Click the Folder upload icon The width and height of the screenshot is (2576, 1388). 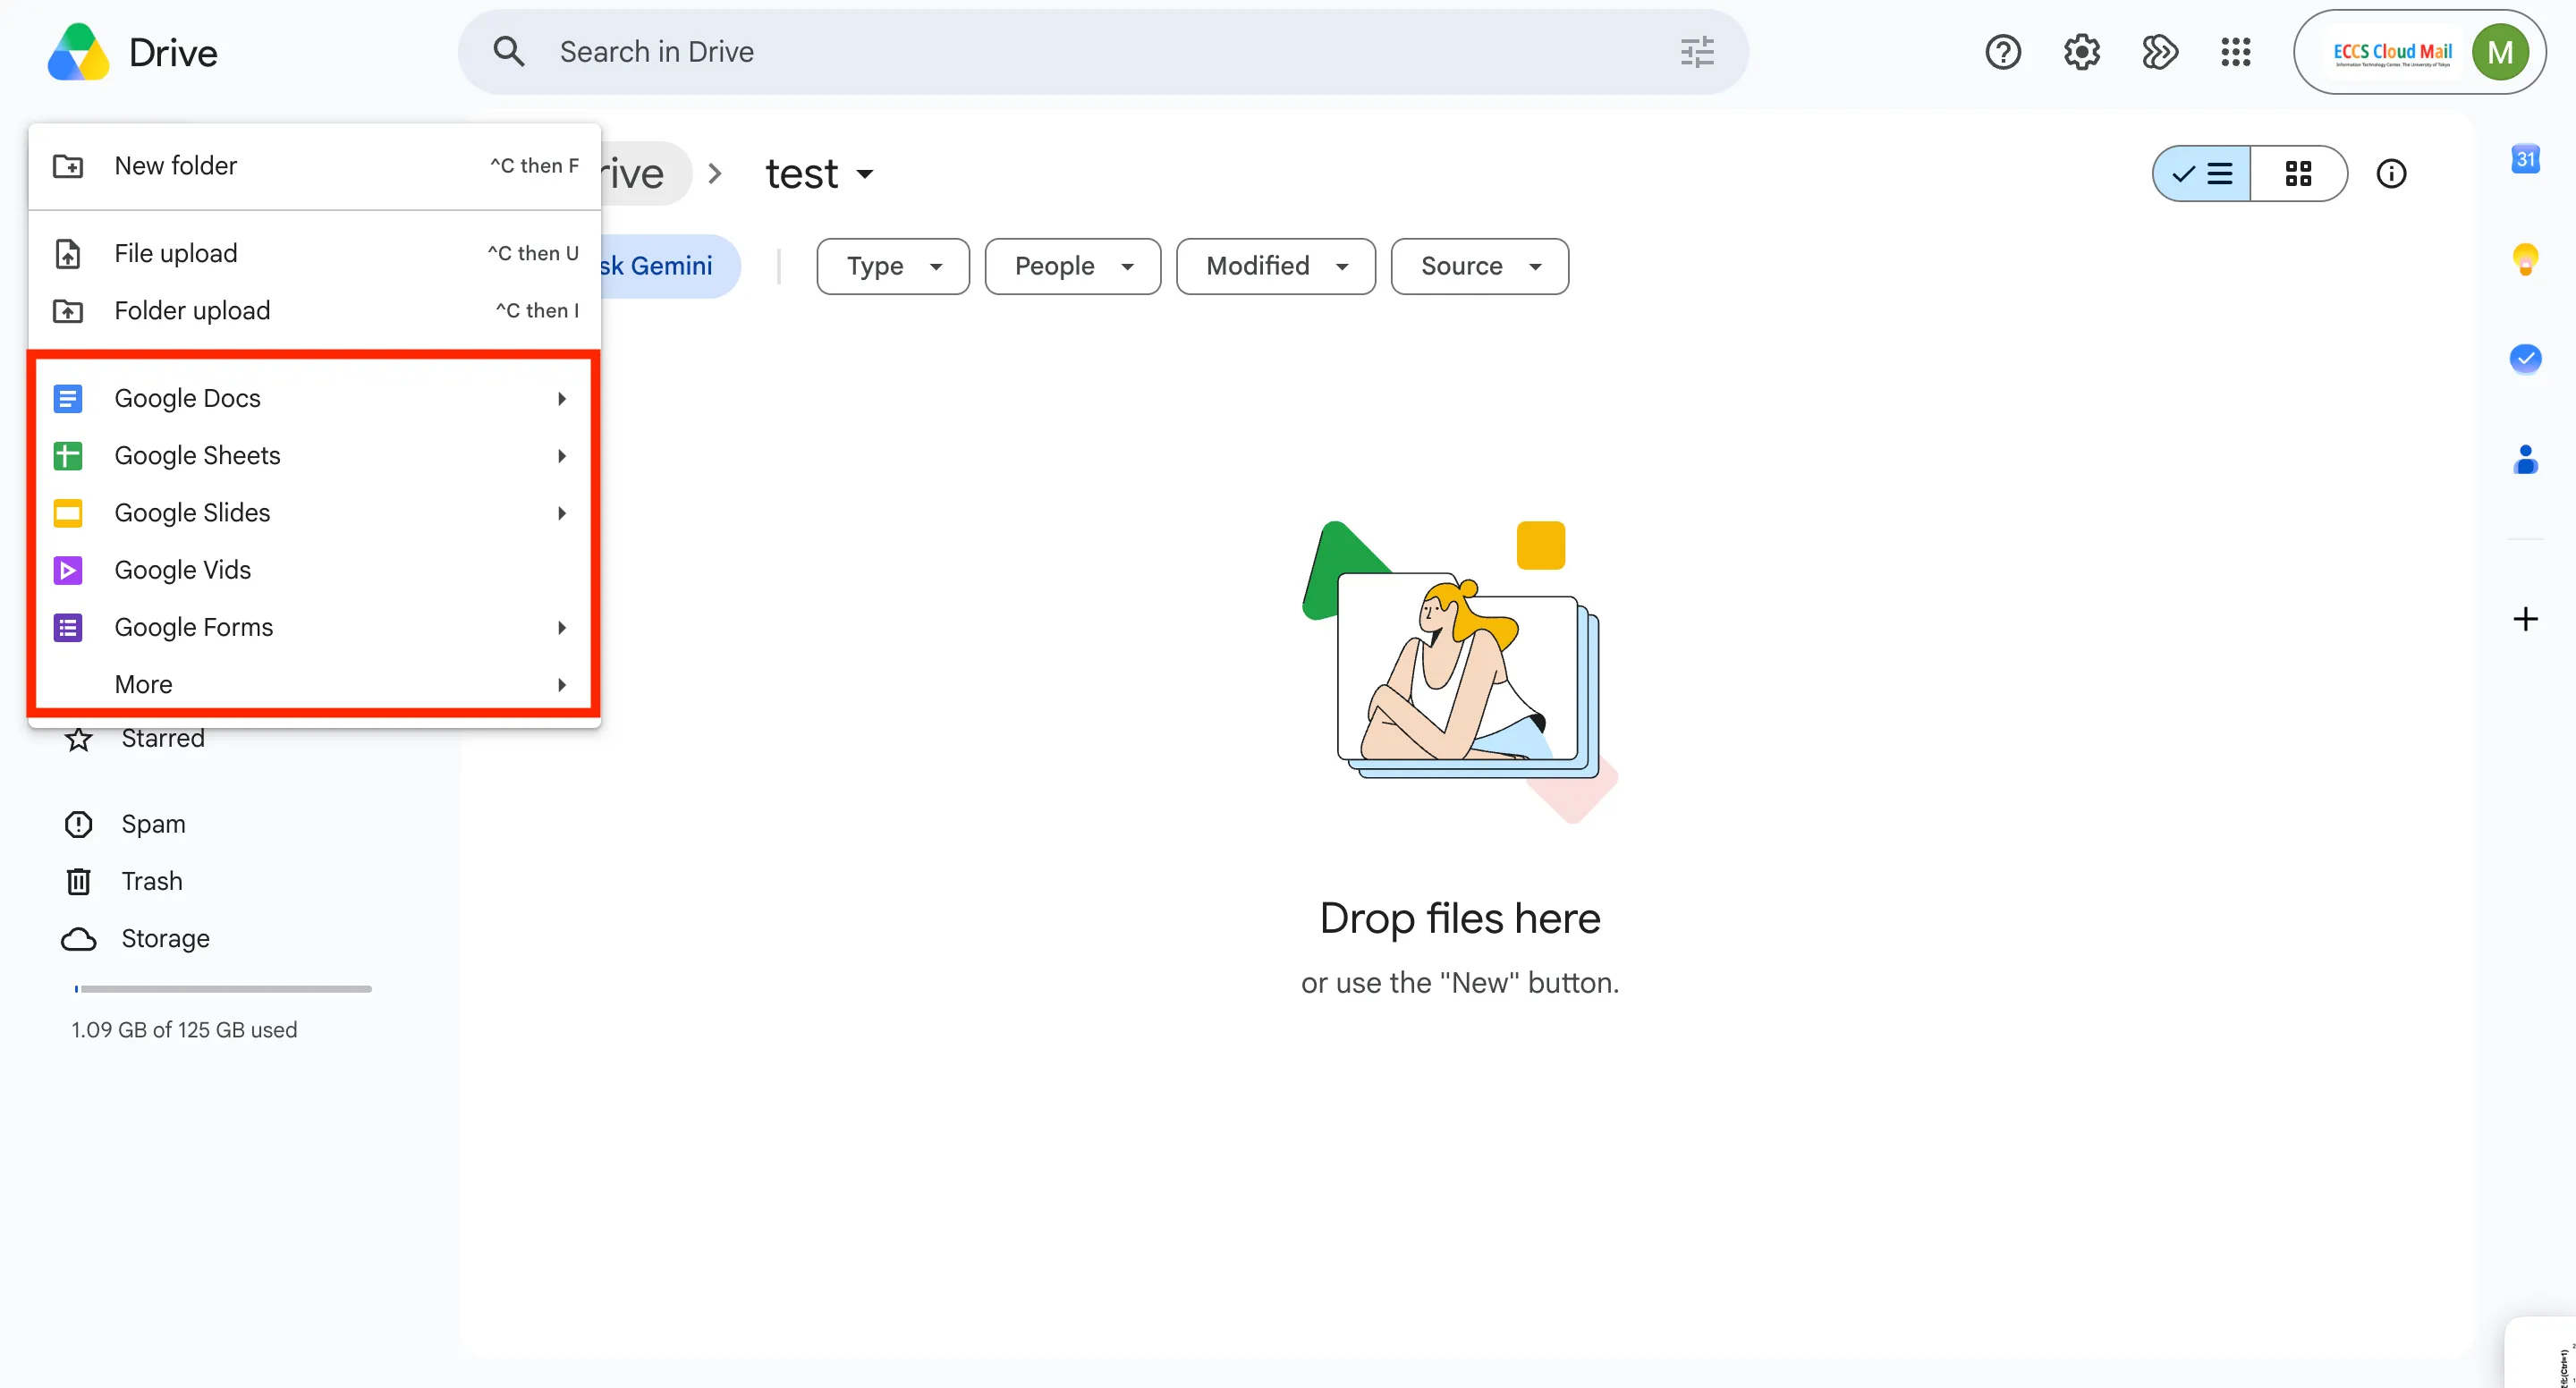click(68, 311)
